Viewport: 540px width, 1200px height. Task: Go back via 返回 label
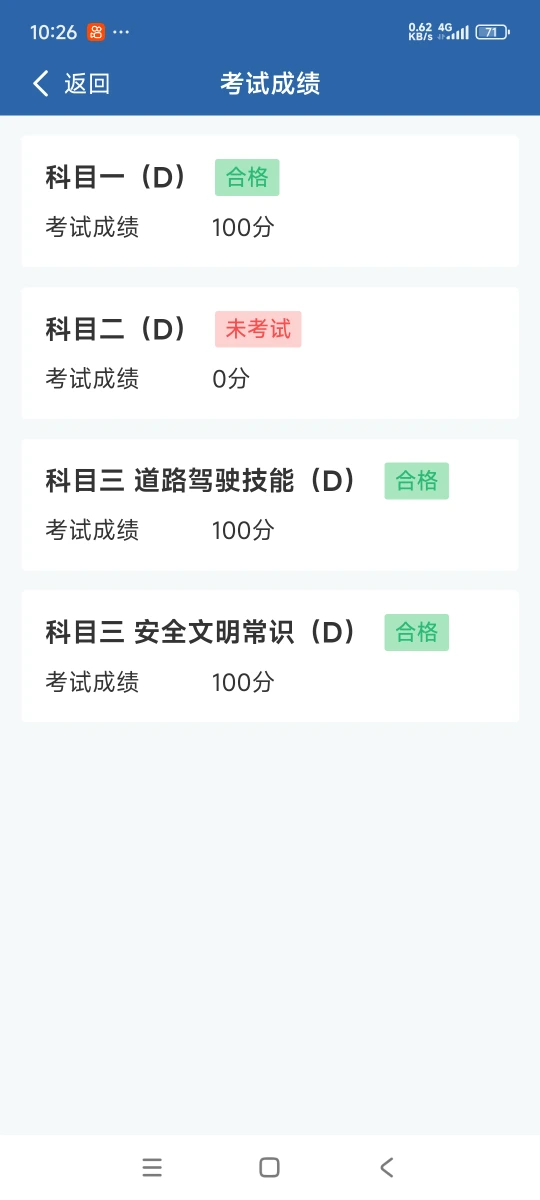tap(87, 84)
